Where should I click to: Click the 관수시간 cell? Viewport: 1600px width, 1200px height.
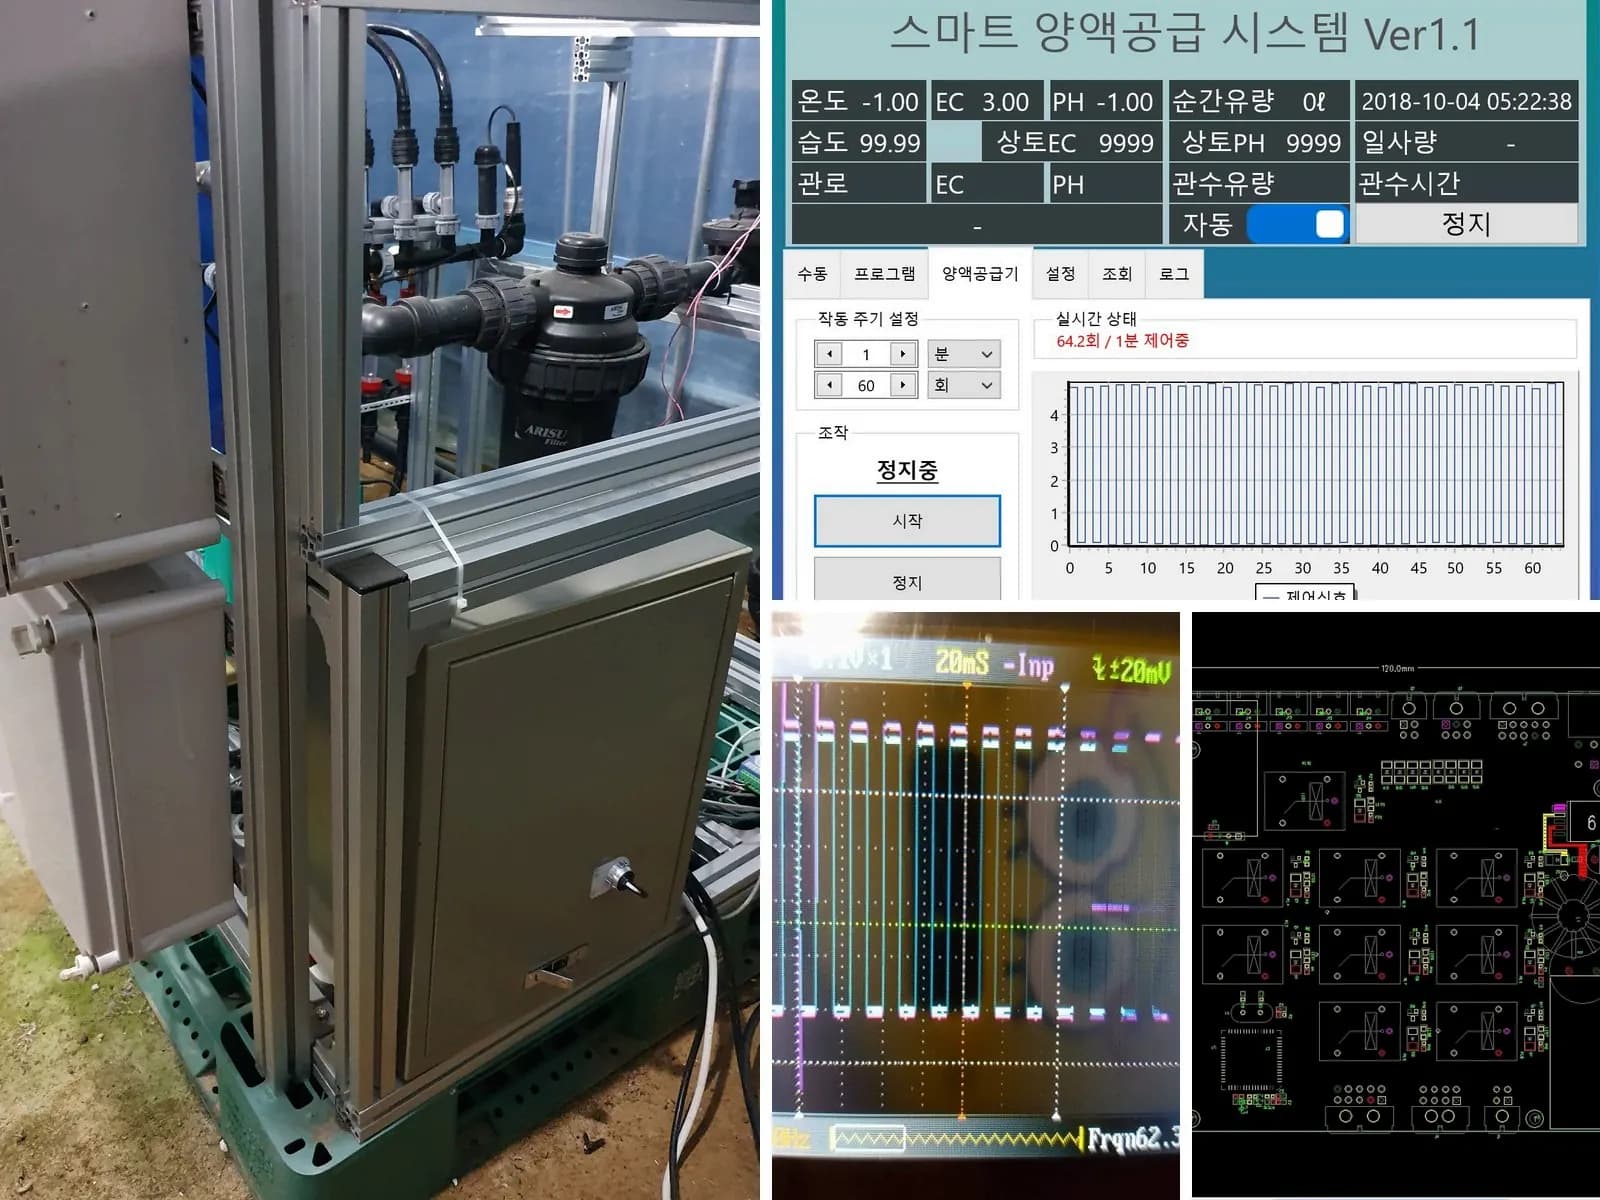(x=1466, y=183)
